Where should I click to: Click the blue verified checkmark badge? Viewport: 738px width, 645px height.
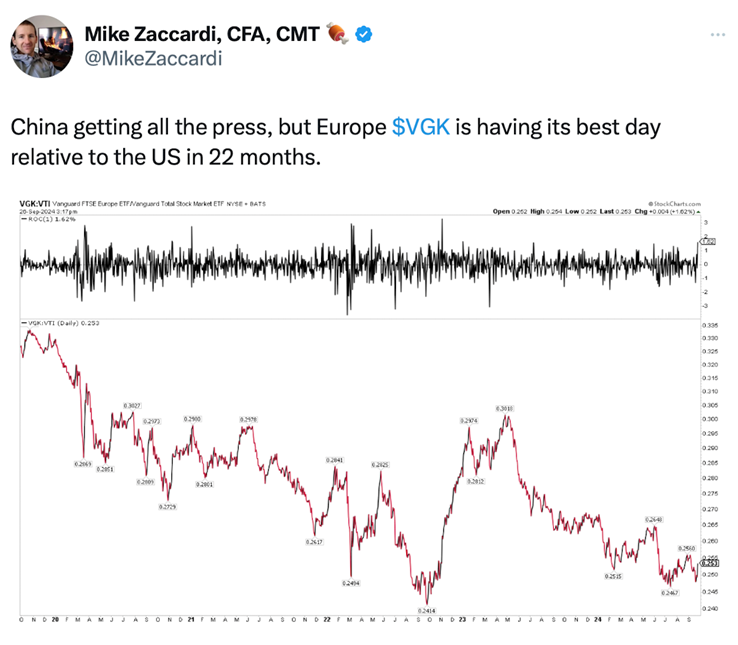tap(366, 35)
